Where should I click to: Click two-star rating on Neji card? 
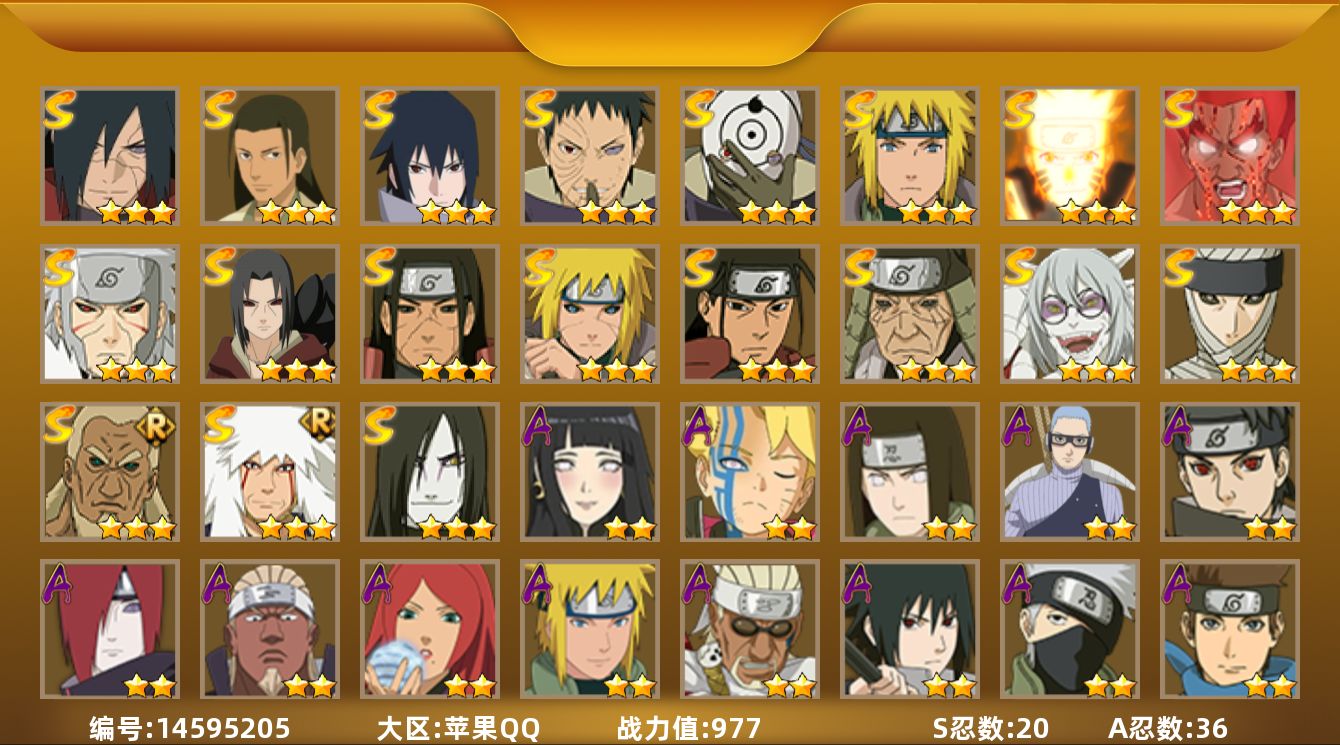(949, 527)
